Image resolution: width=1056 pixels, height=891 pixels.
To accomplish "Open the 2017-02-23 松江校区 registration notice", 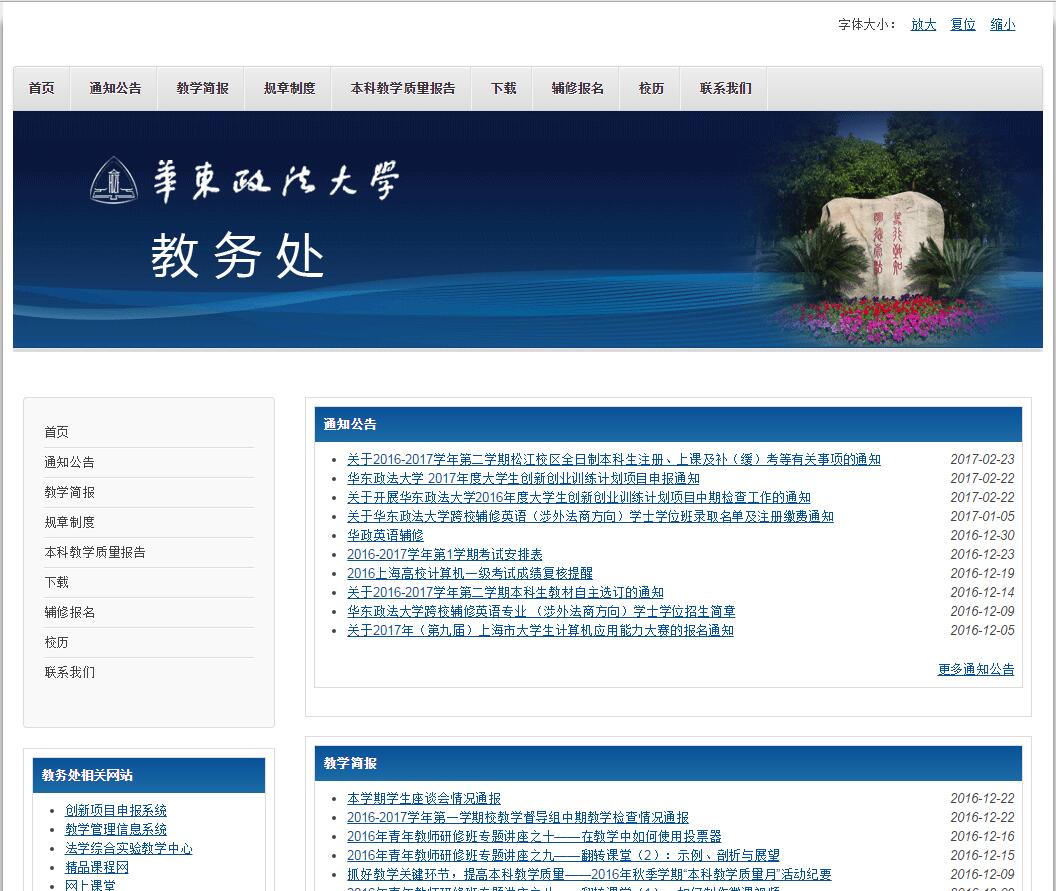I will click(x=614, y=459).
